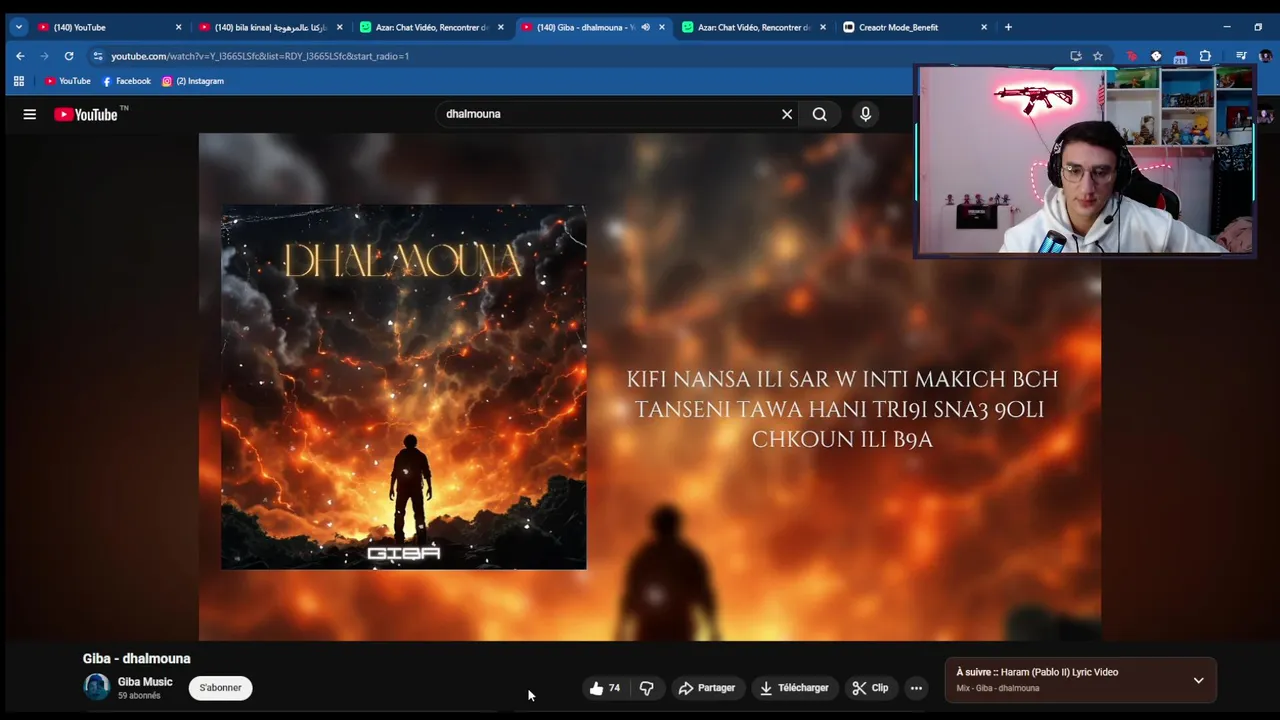
Task: Clear the search query with the X
Action: pos(787,114)
